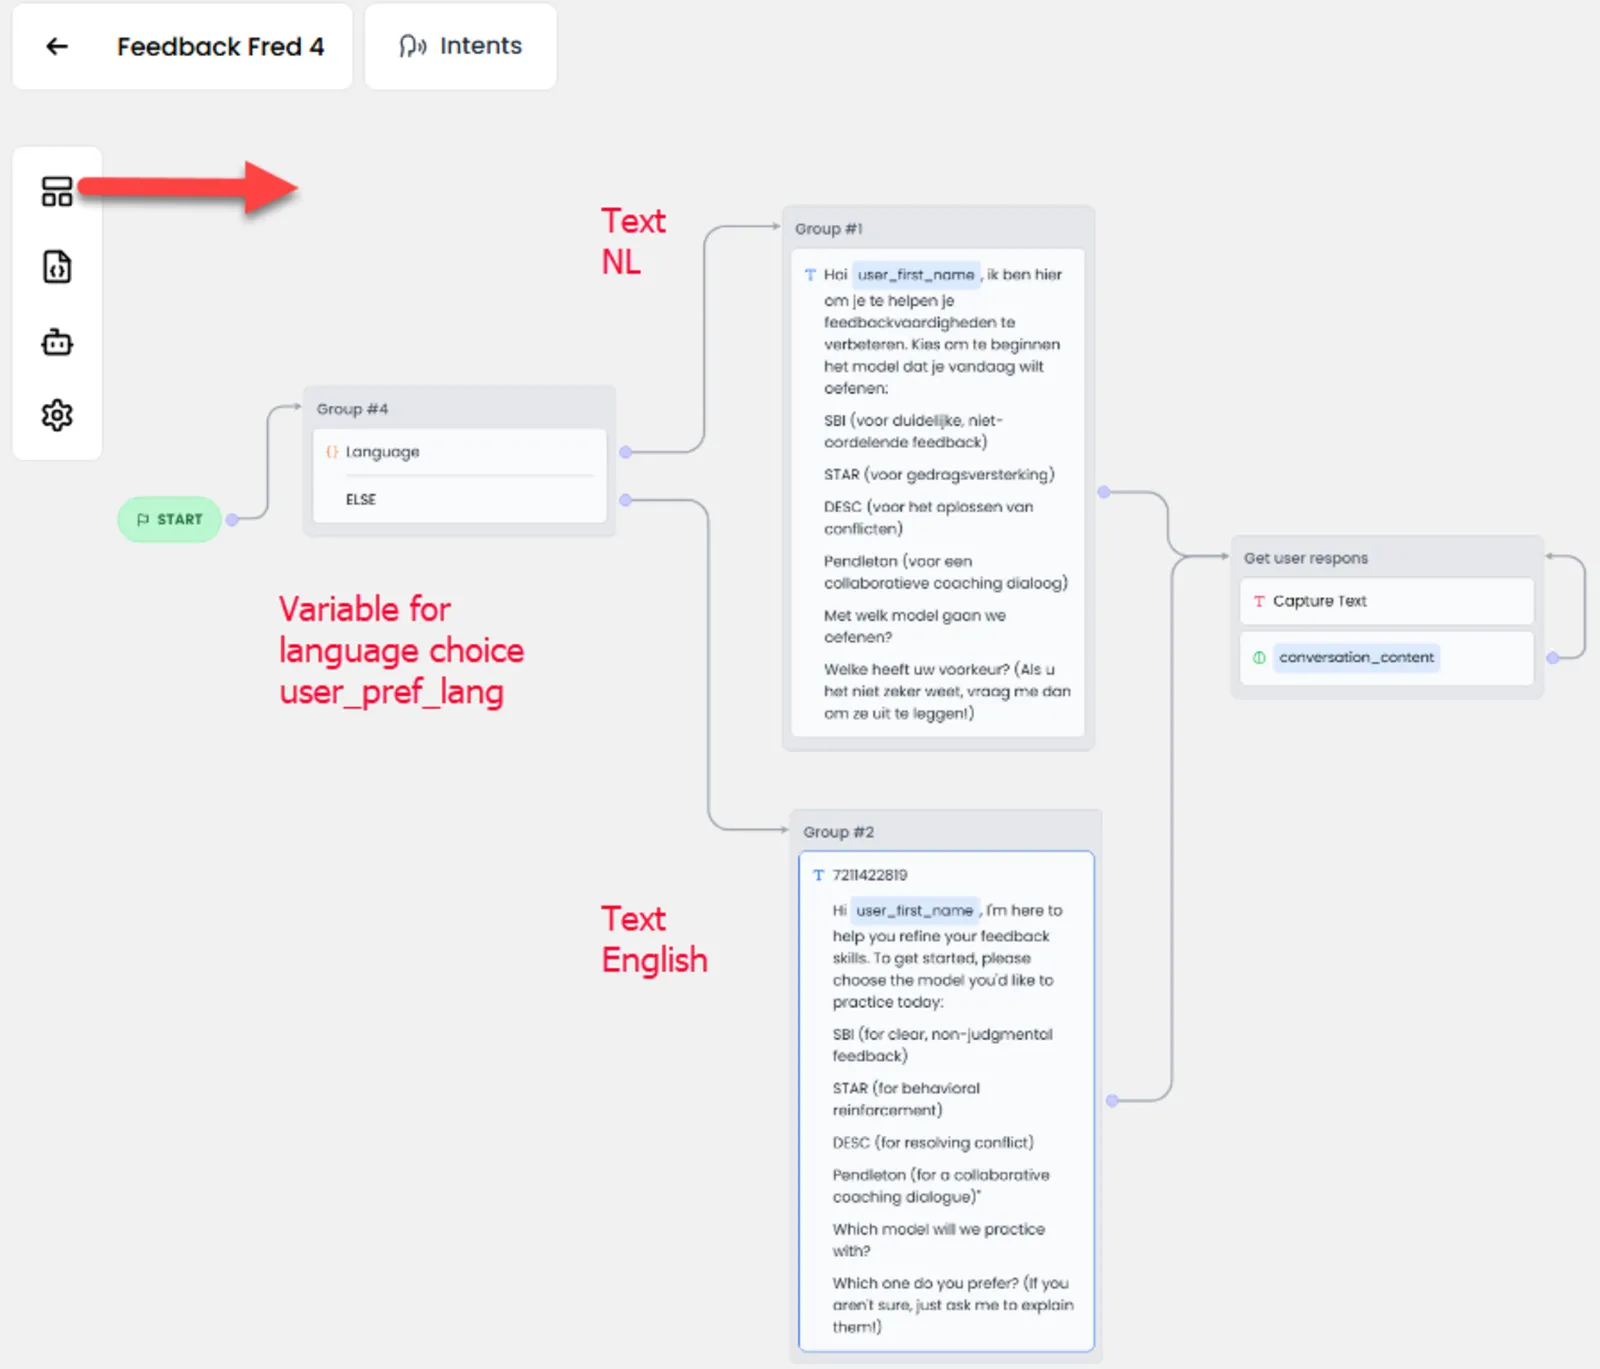Open the layout dashboard sidebar icon

[x=57, y=191]
